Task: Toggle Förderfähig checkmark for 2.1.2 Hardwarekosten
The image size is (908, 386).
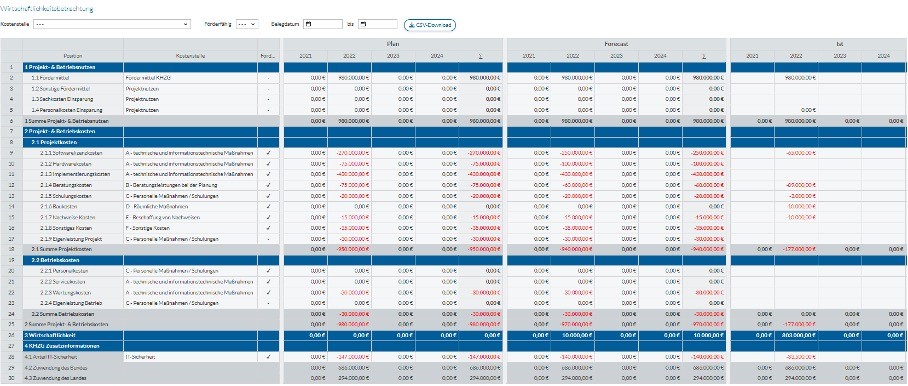Action: coord(269,164)
